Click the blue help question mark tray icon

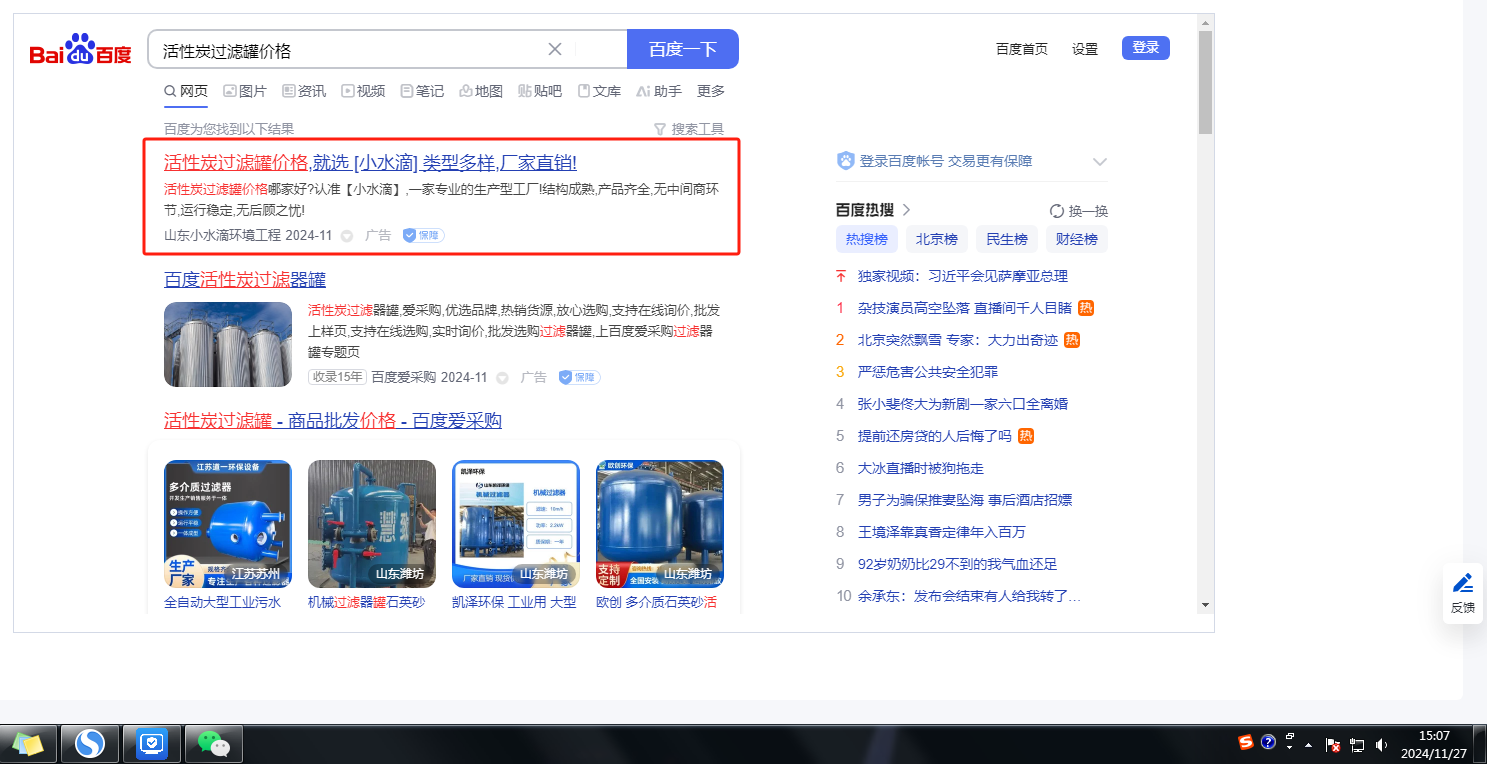1268,742
